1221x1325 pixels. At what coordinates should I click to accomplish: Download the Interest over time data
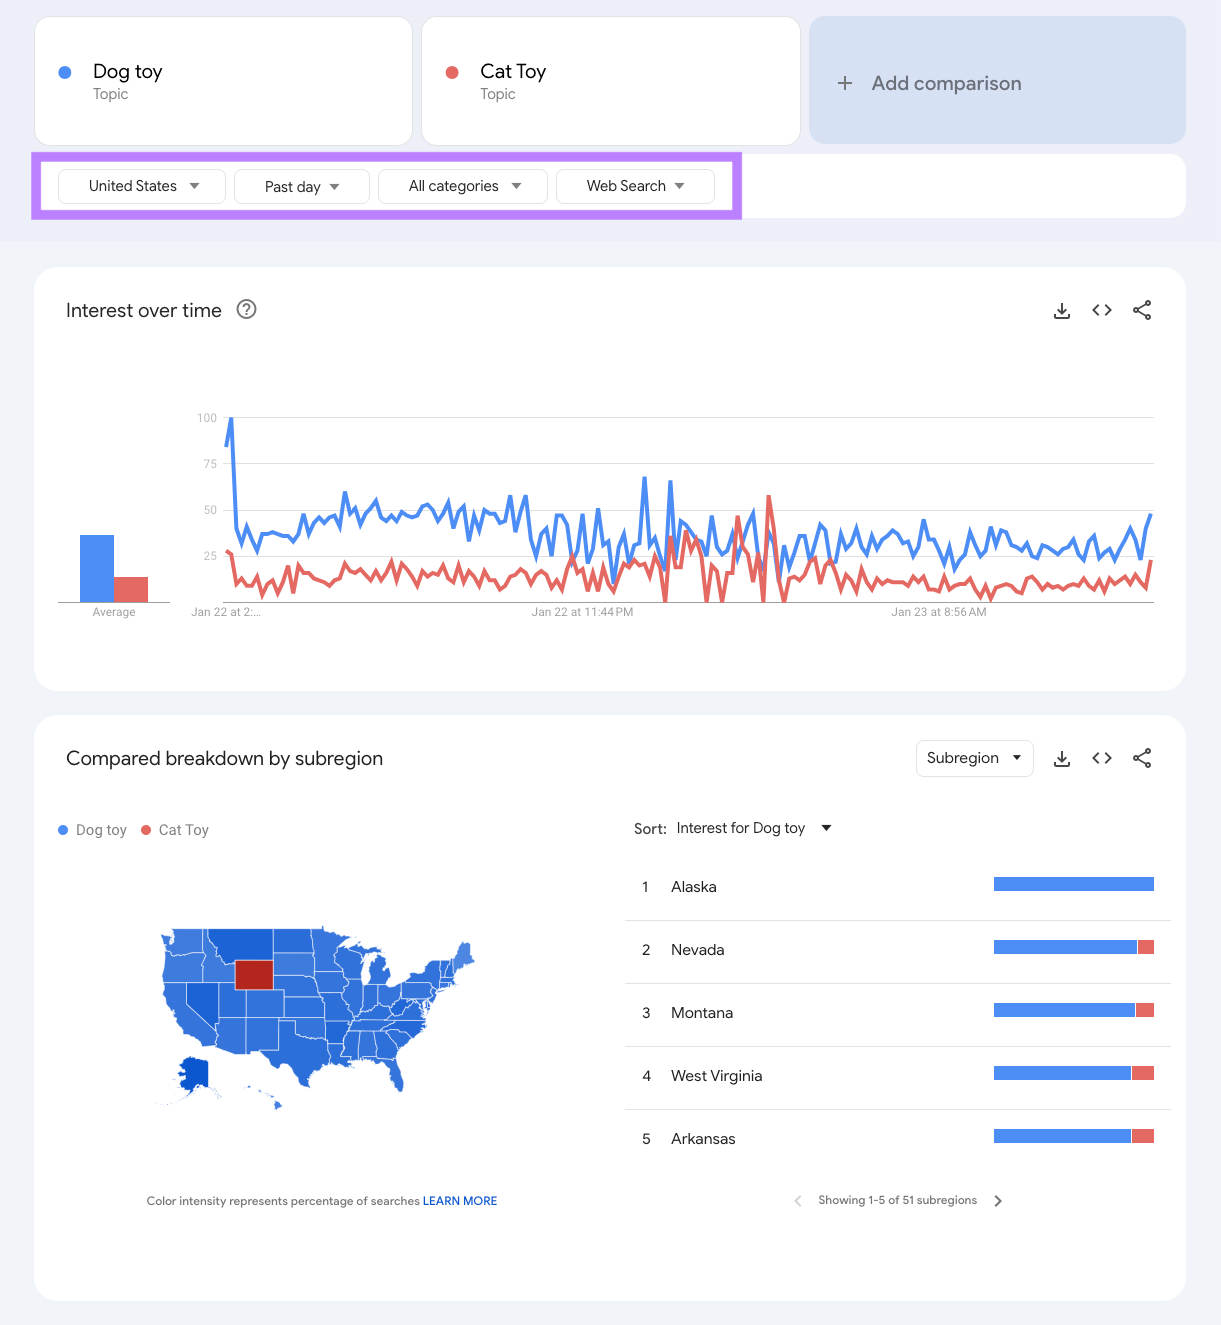point(1061,310)
